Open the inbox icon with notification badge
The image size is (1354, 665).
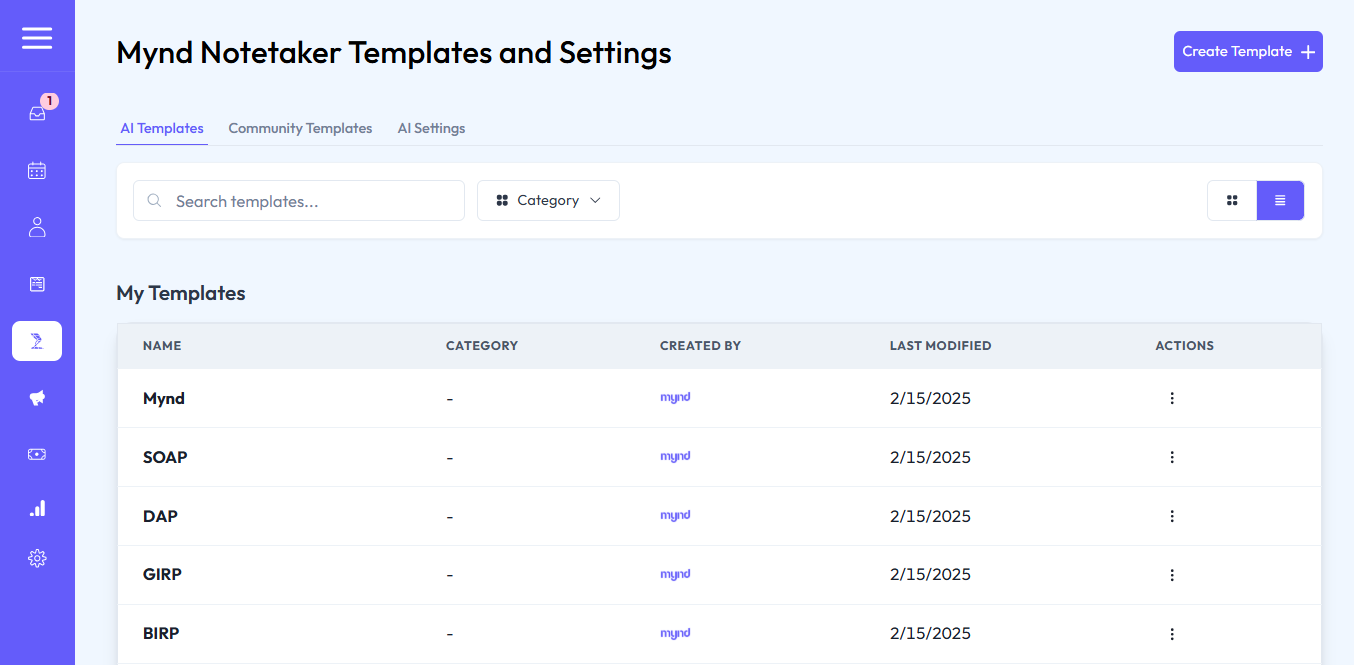pos(37,113)
